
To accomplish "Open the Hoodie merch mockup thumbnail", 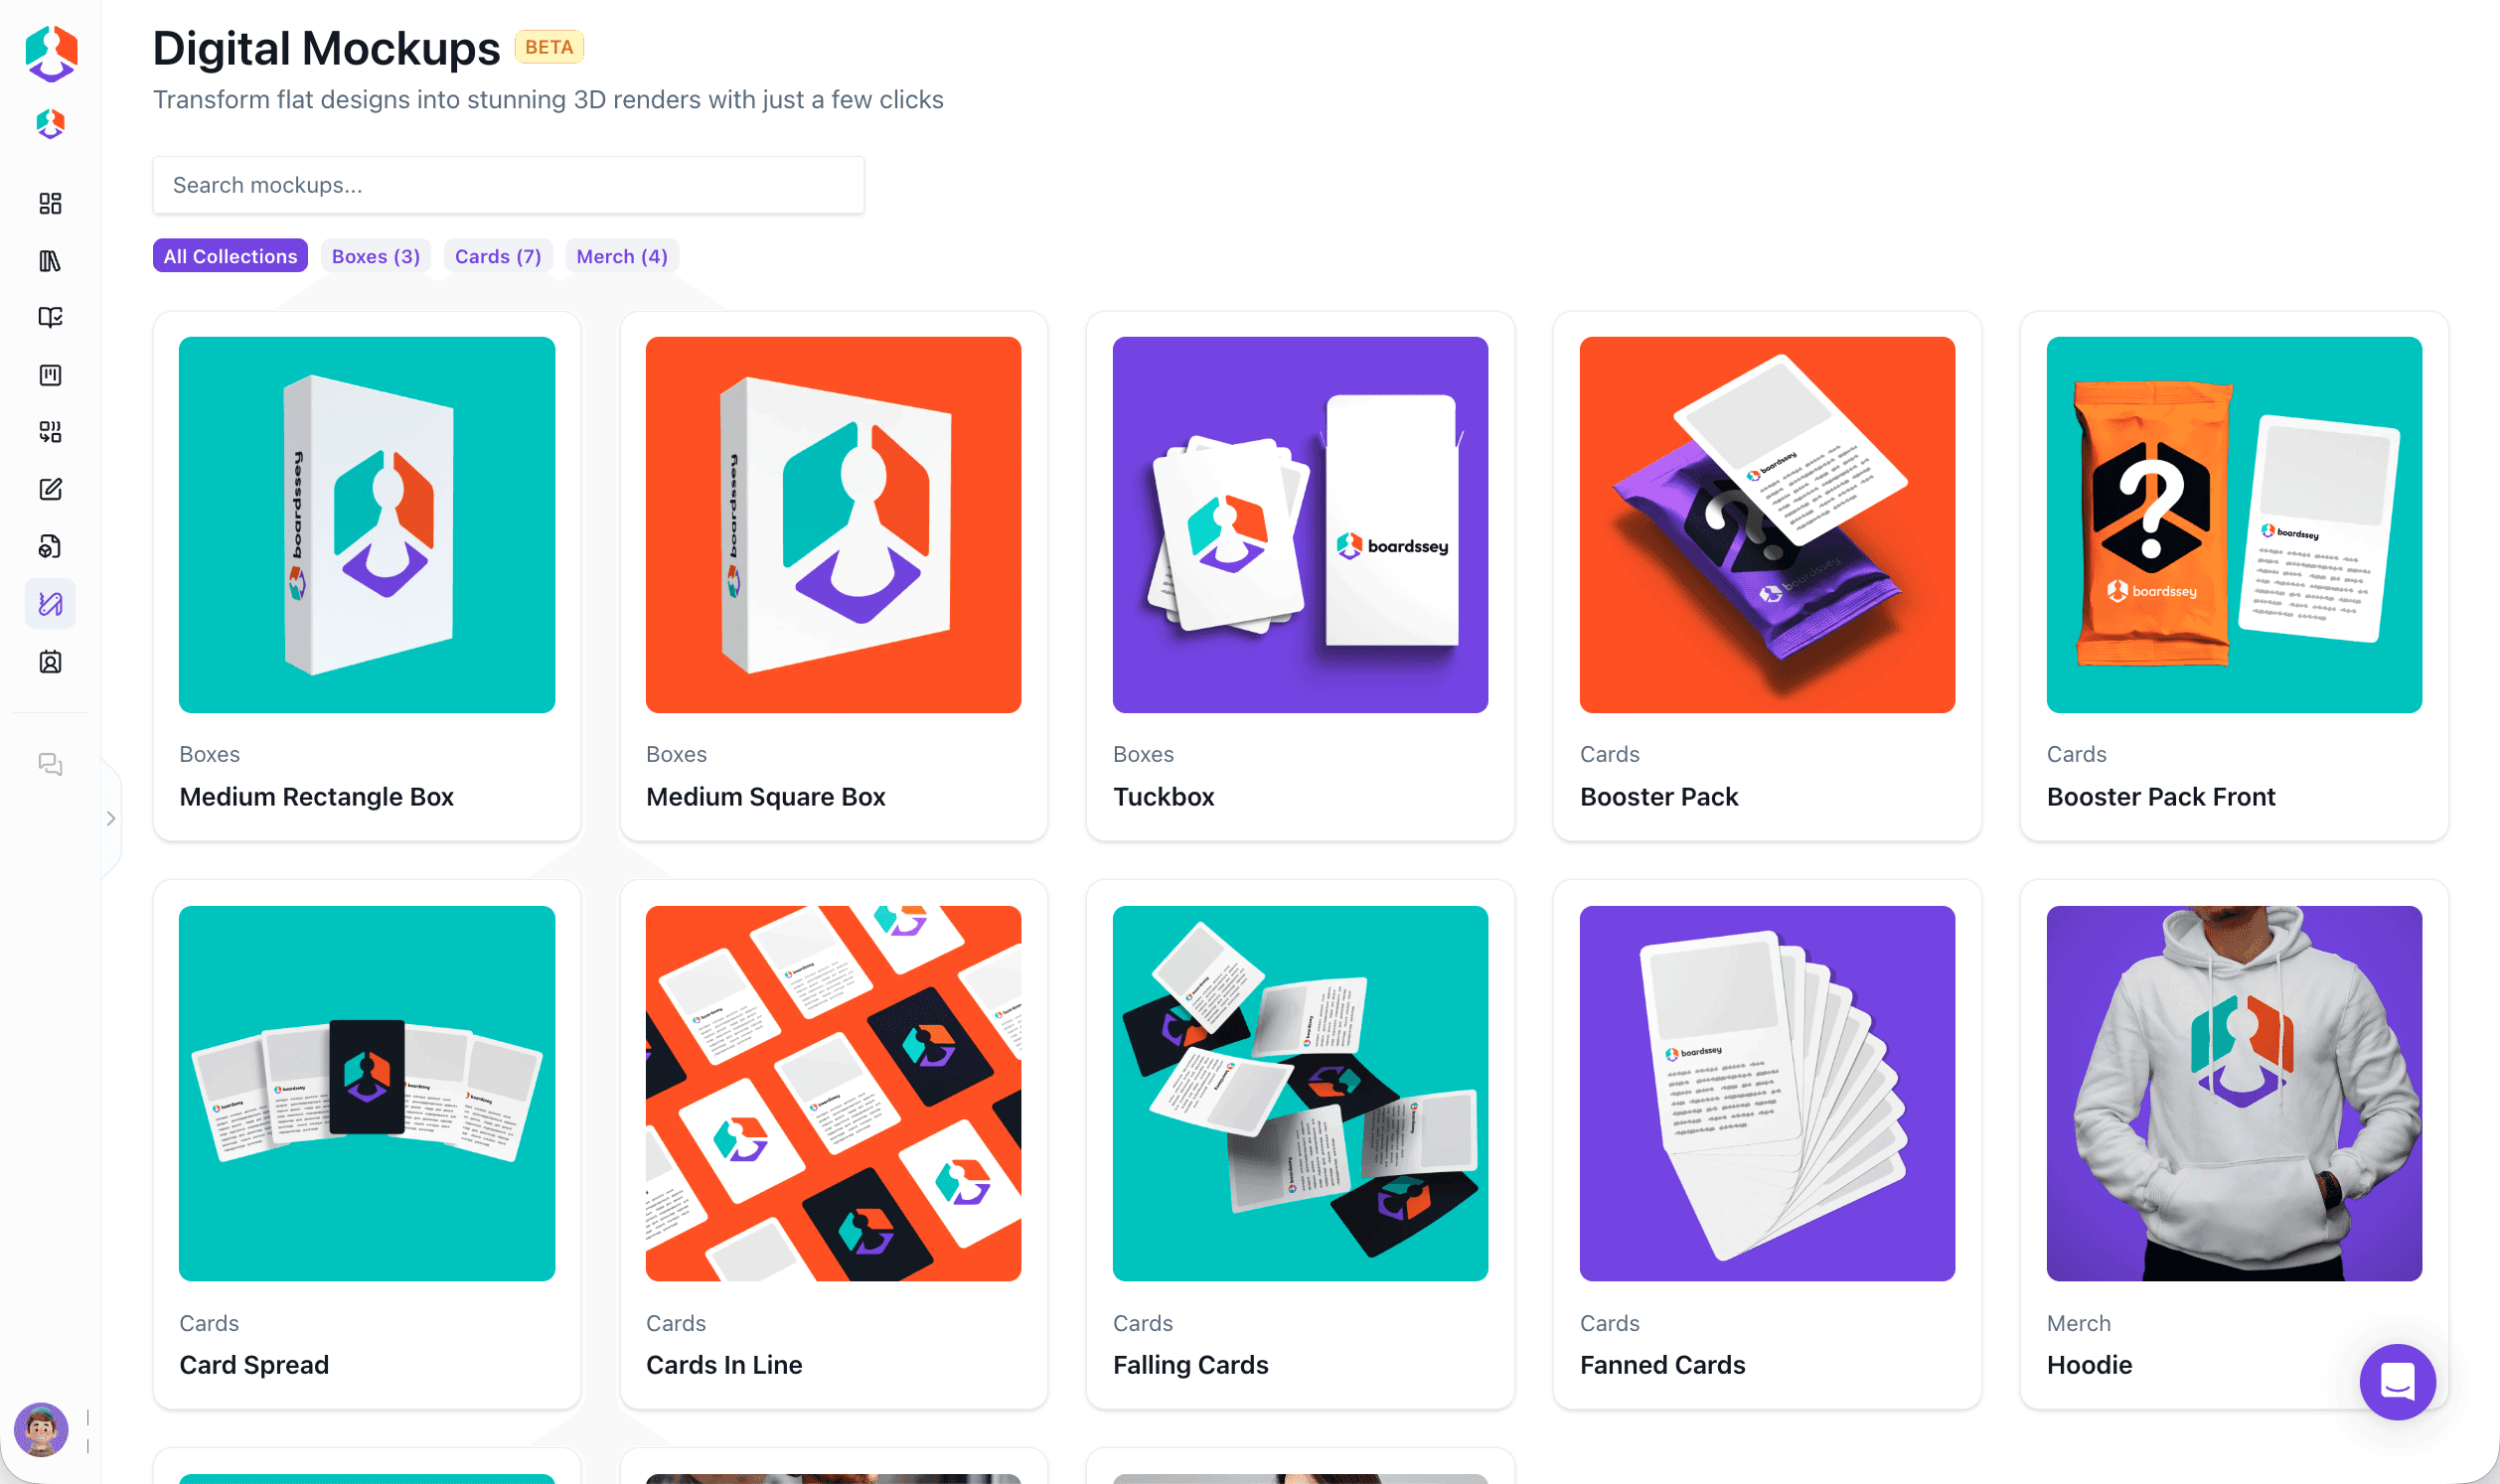I will pyautogui.click(x=2234, y=1093).
